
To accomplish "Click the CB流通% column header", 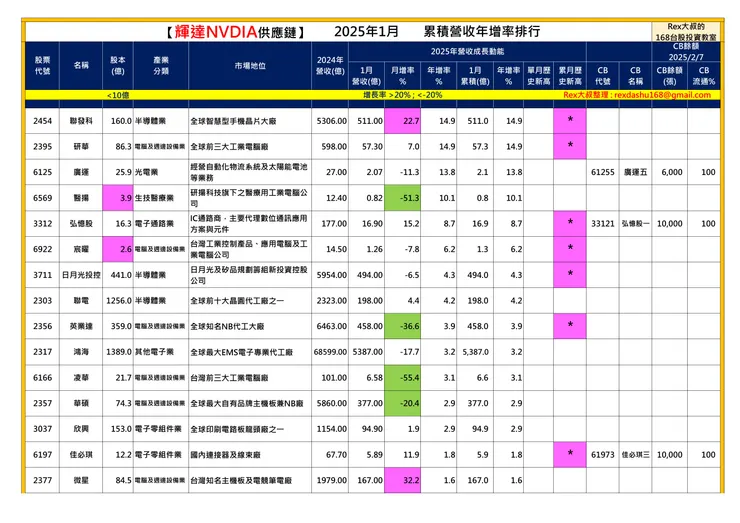I will (x=704, y=76).
